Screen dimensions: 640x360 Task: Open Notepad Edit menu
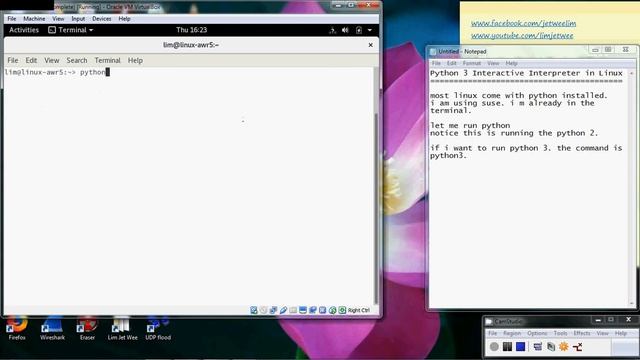pos(451,63)
